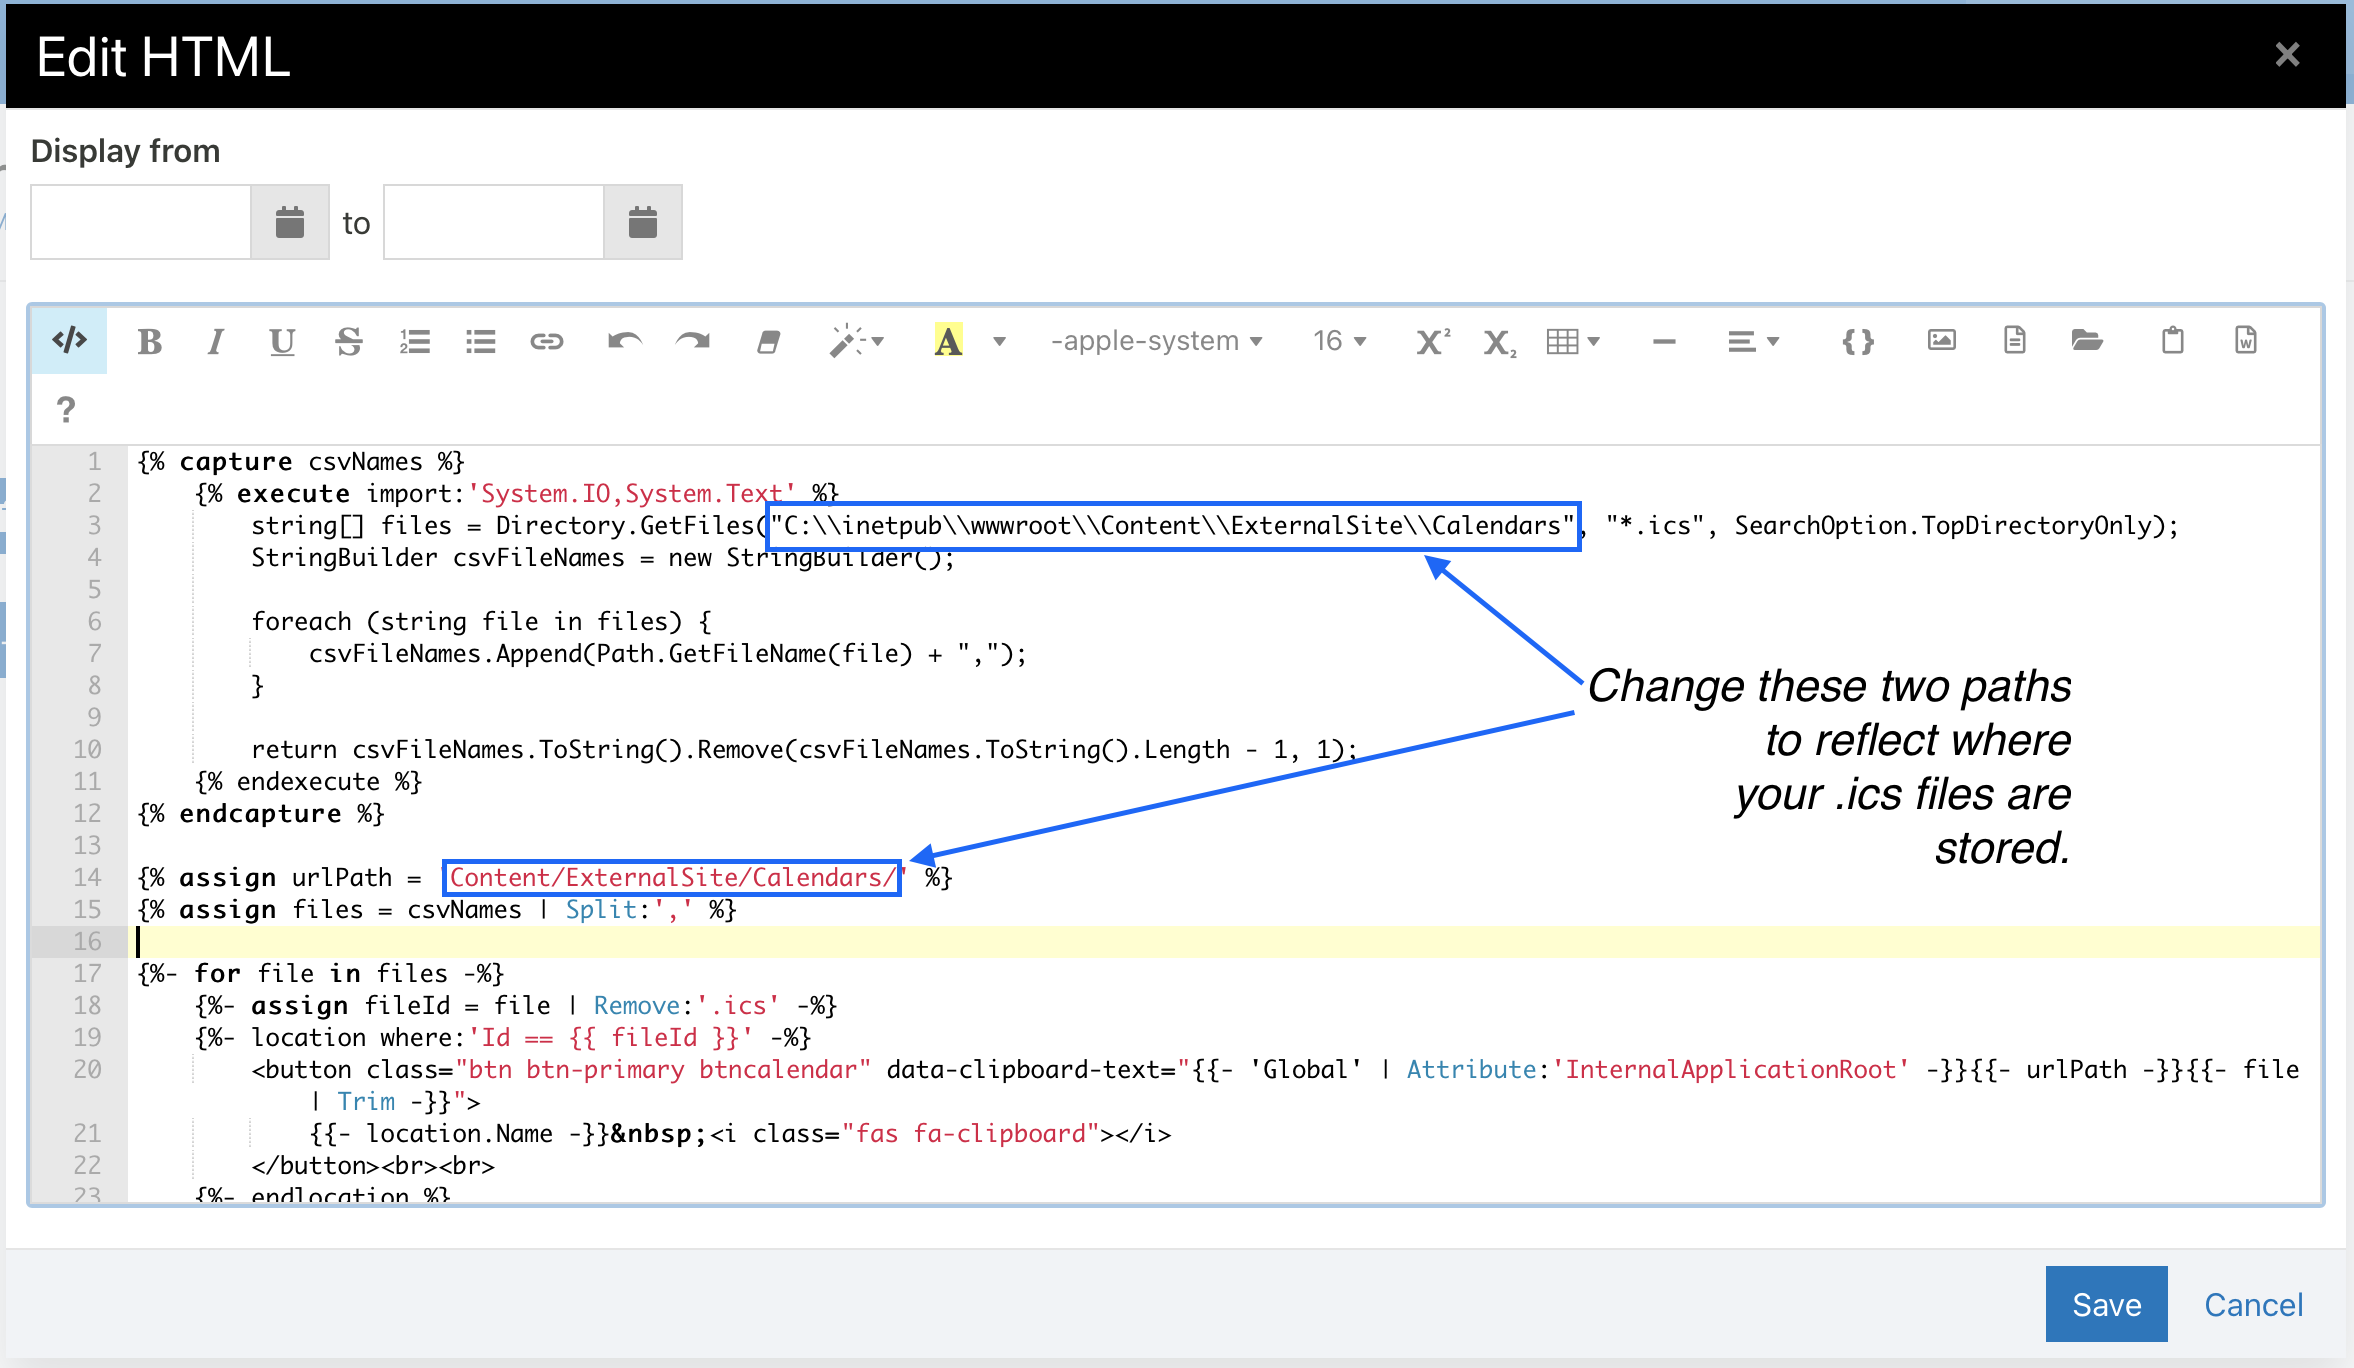Apply superscript formatting
The image size is (2354, 1368).
coord(1433,342)
